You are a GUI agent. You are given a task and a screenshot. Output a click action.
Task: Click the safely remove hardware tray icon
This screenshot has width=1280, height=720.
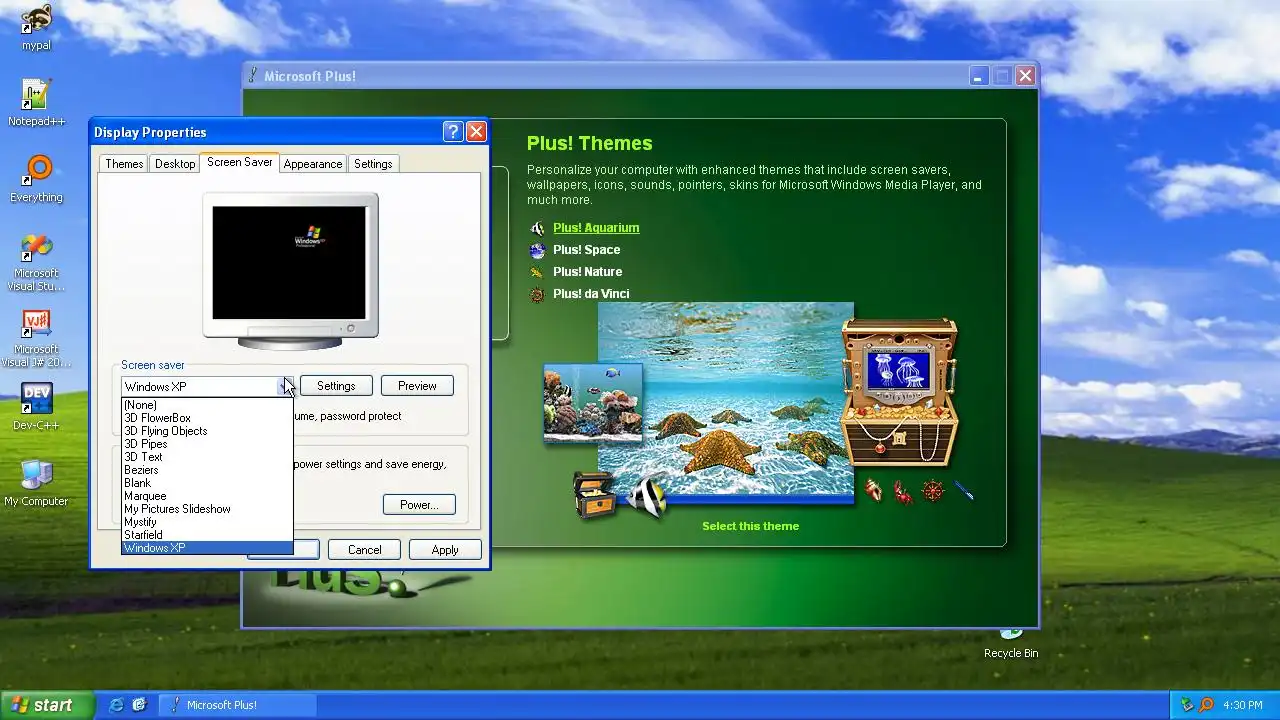pos(1188,705)
